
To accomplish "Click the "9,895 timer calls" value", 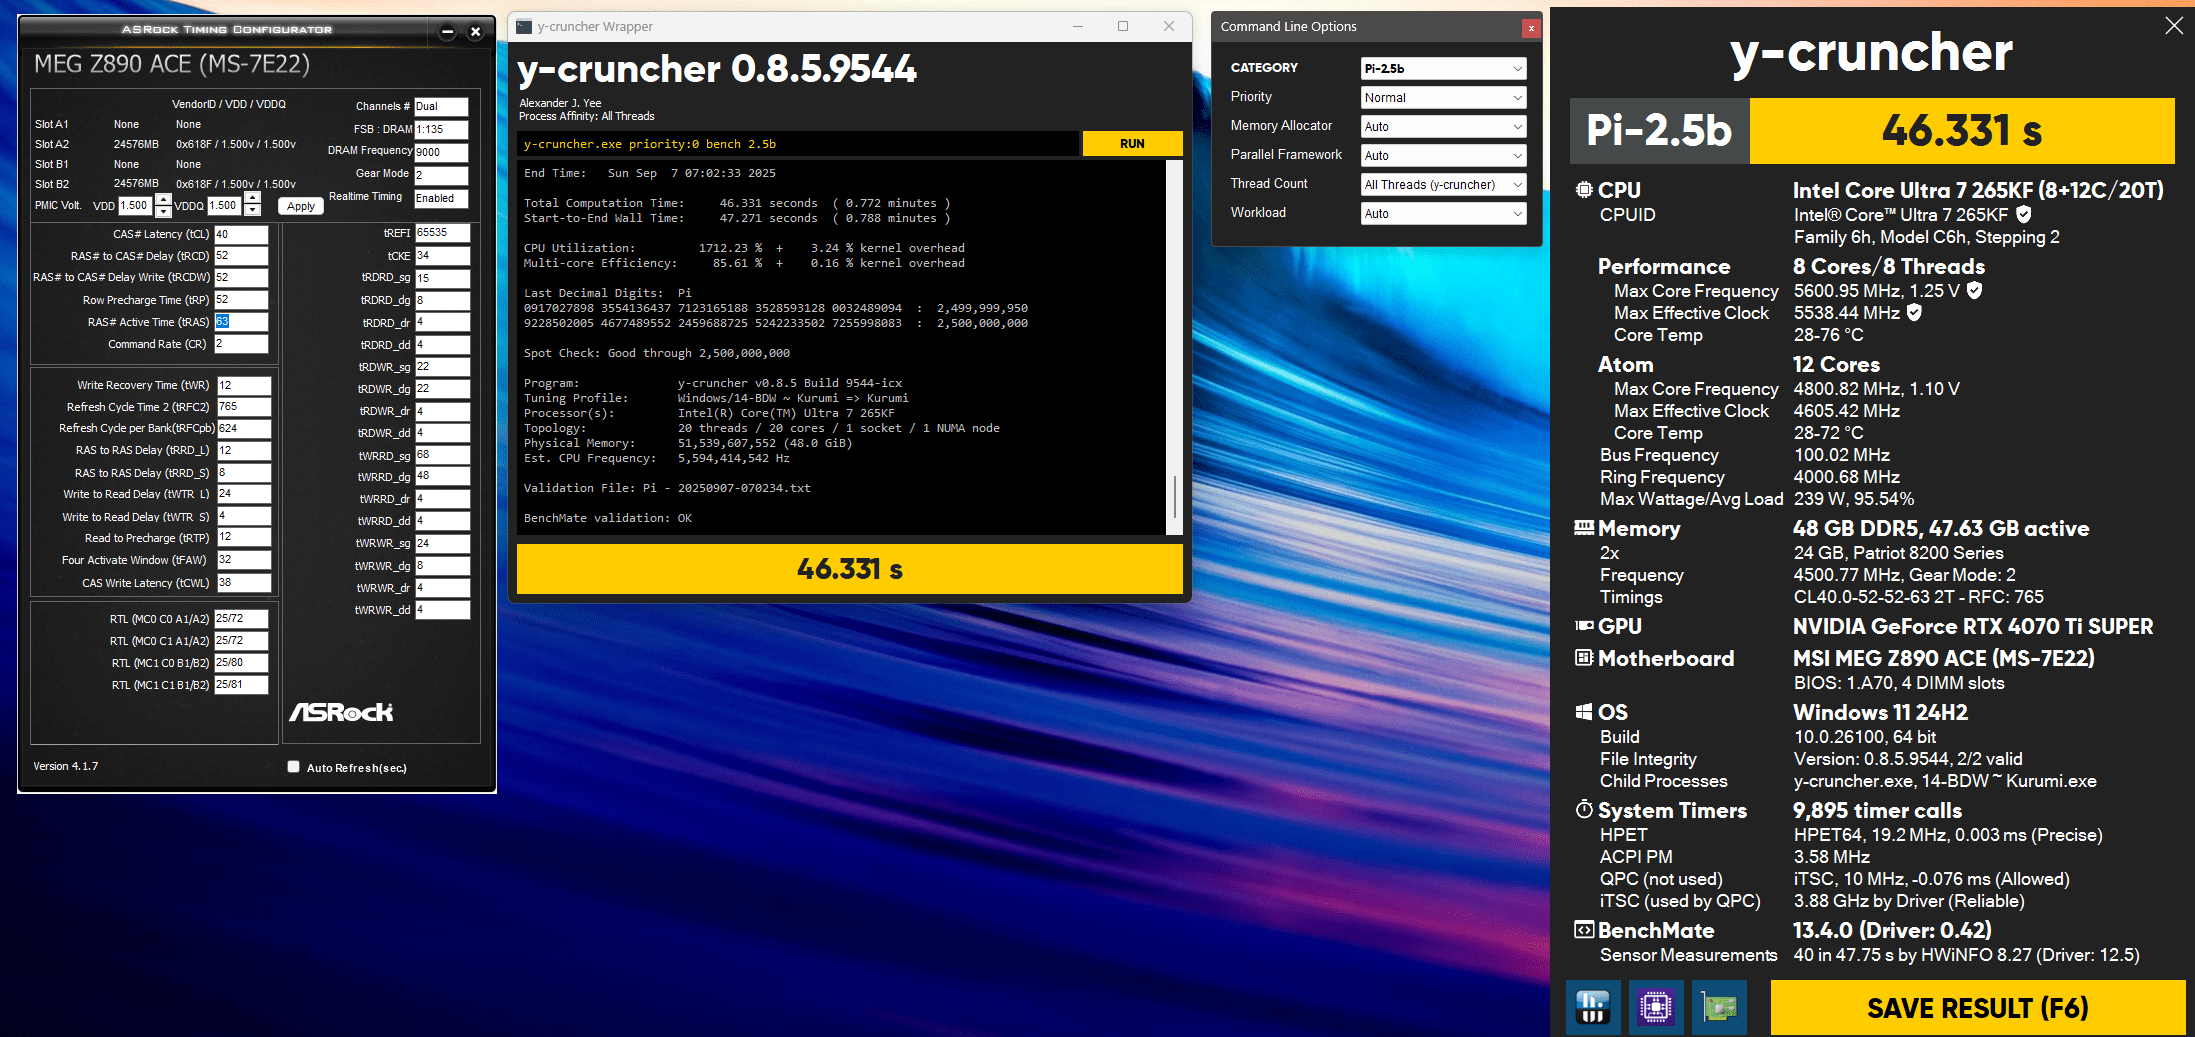I will pyautogui.click(x=1877, y=810).
